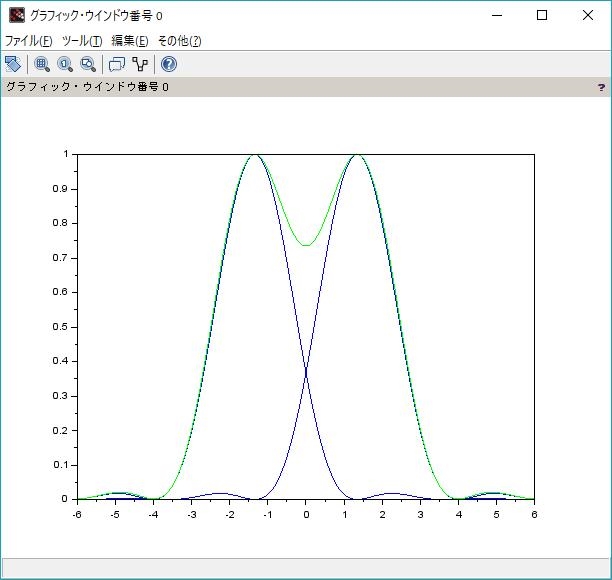Click the y-axis label 0.9
612x580 pixels.
tap(60, 189)
